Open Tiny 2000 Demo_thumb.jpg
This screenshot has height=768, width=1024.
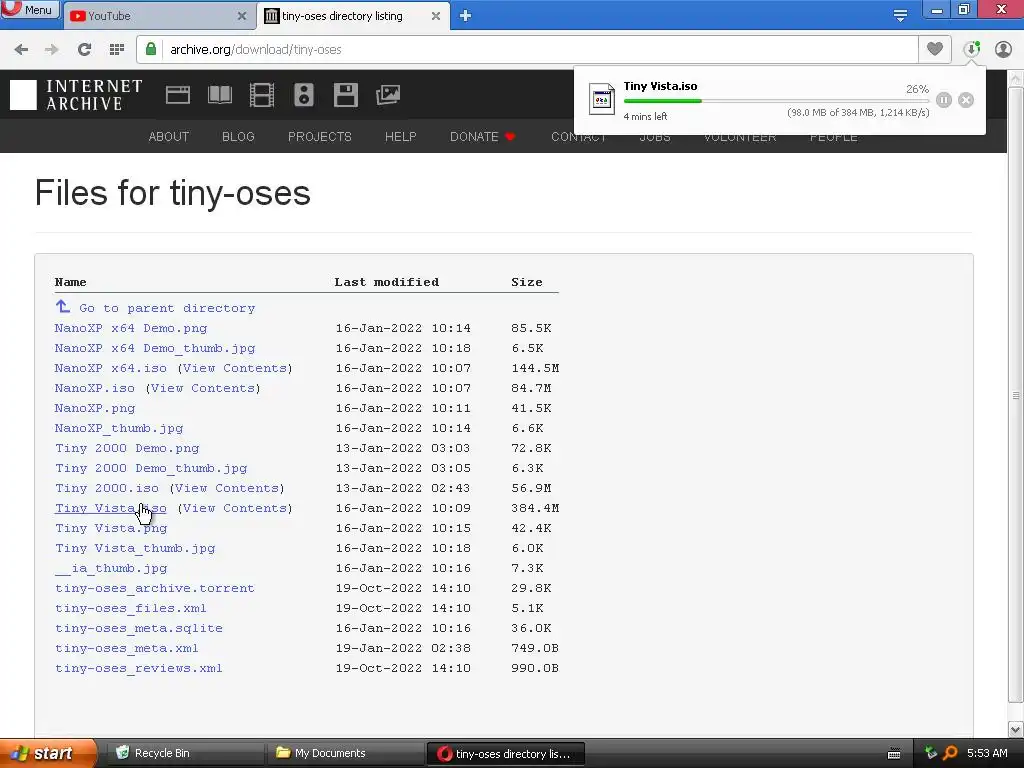(x=151, y=468)
